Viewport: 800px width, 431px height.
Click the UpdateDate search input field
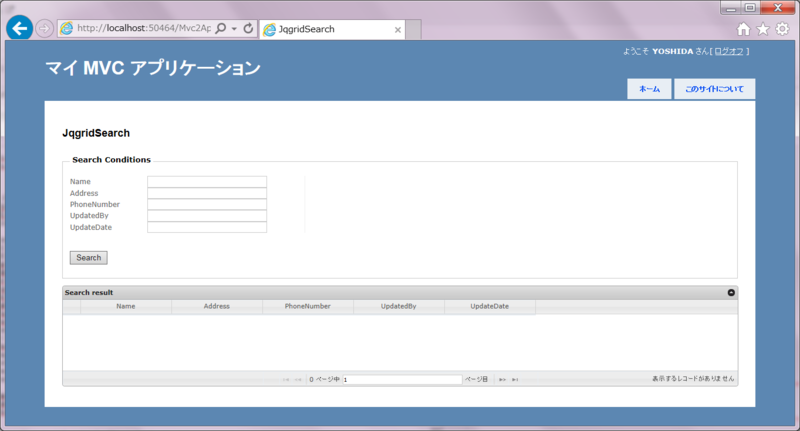[207, 227]
